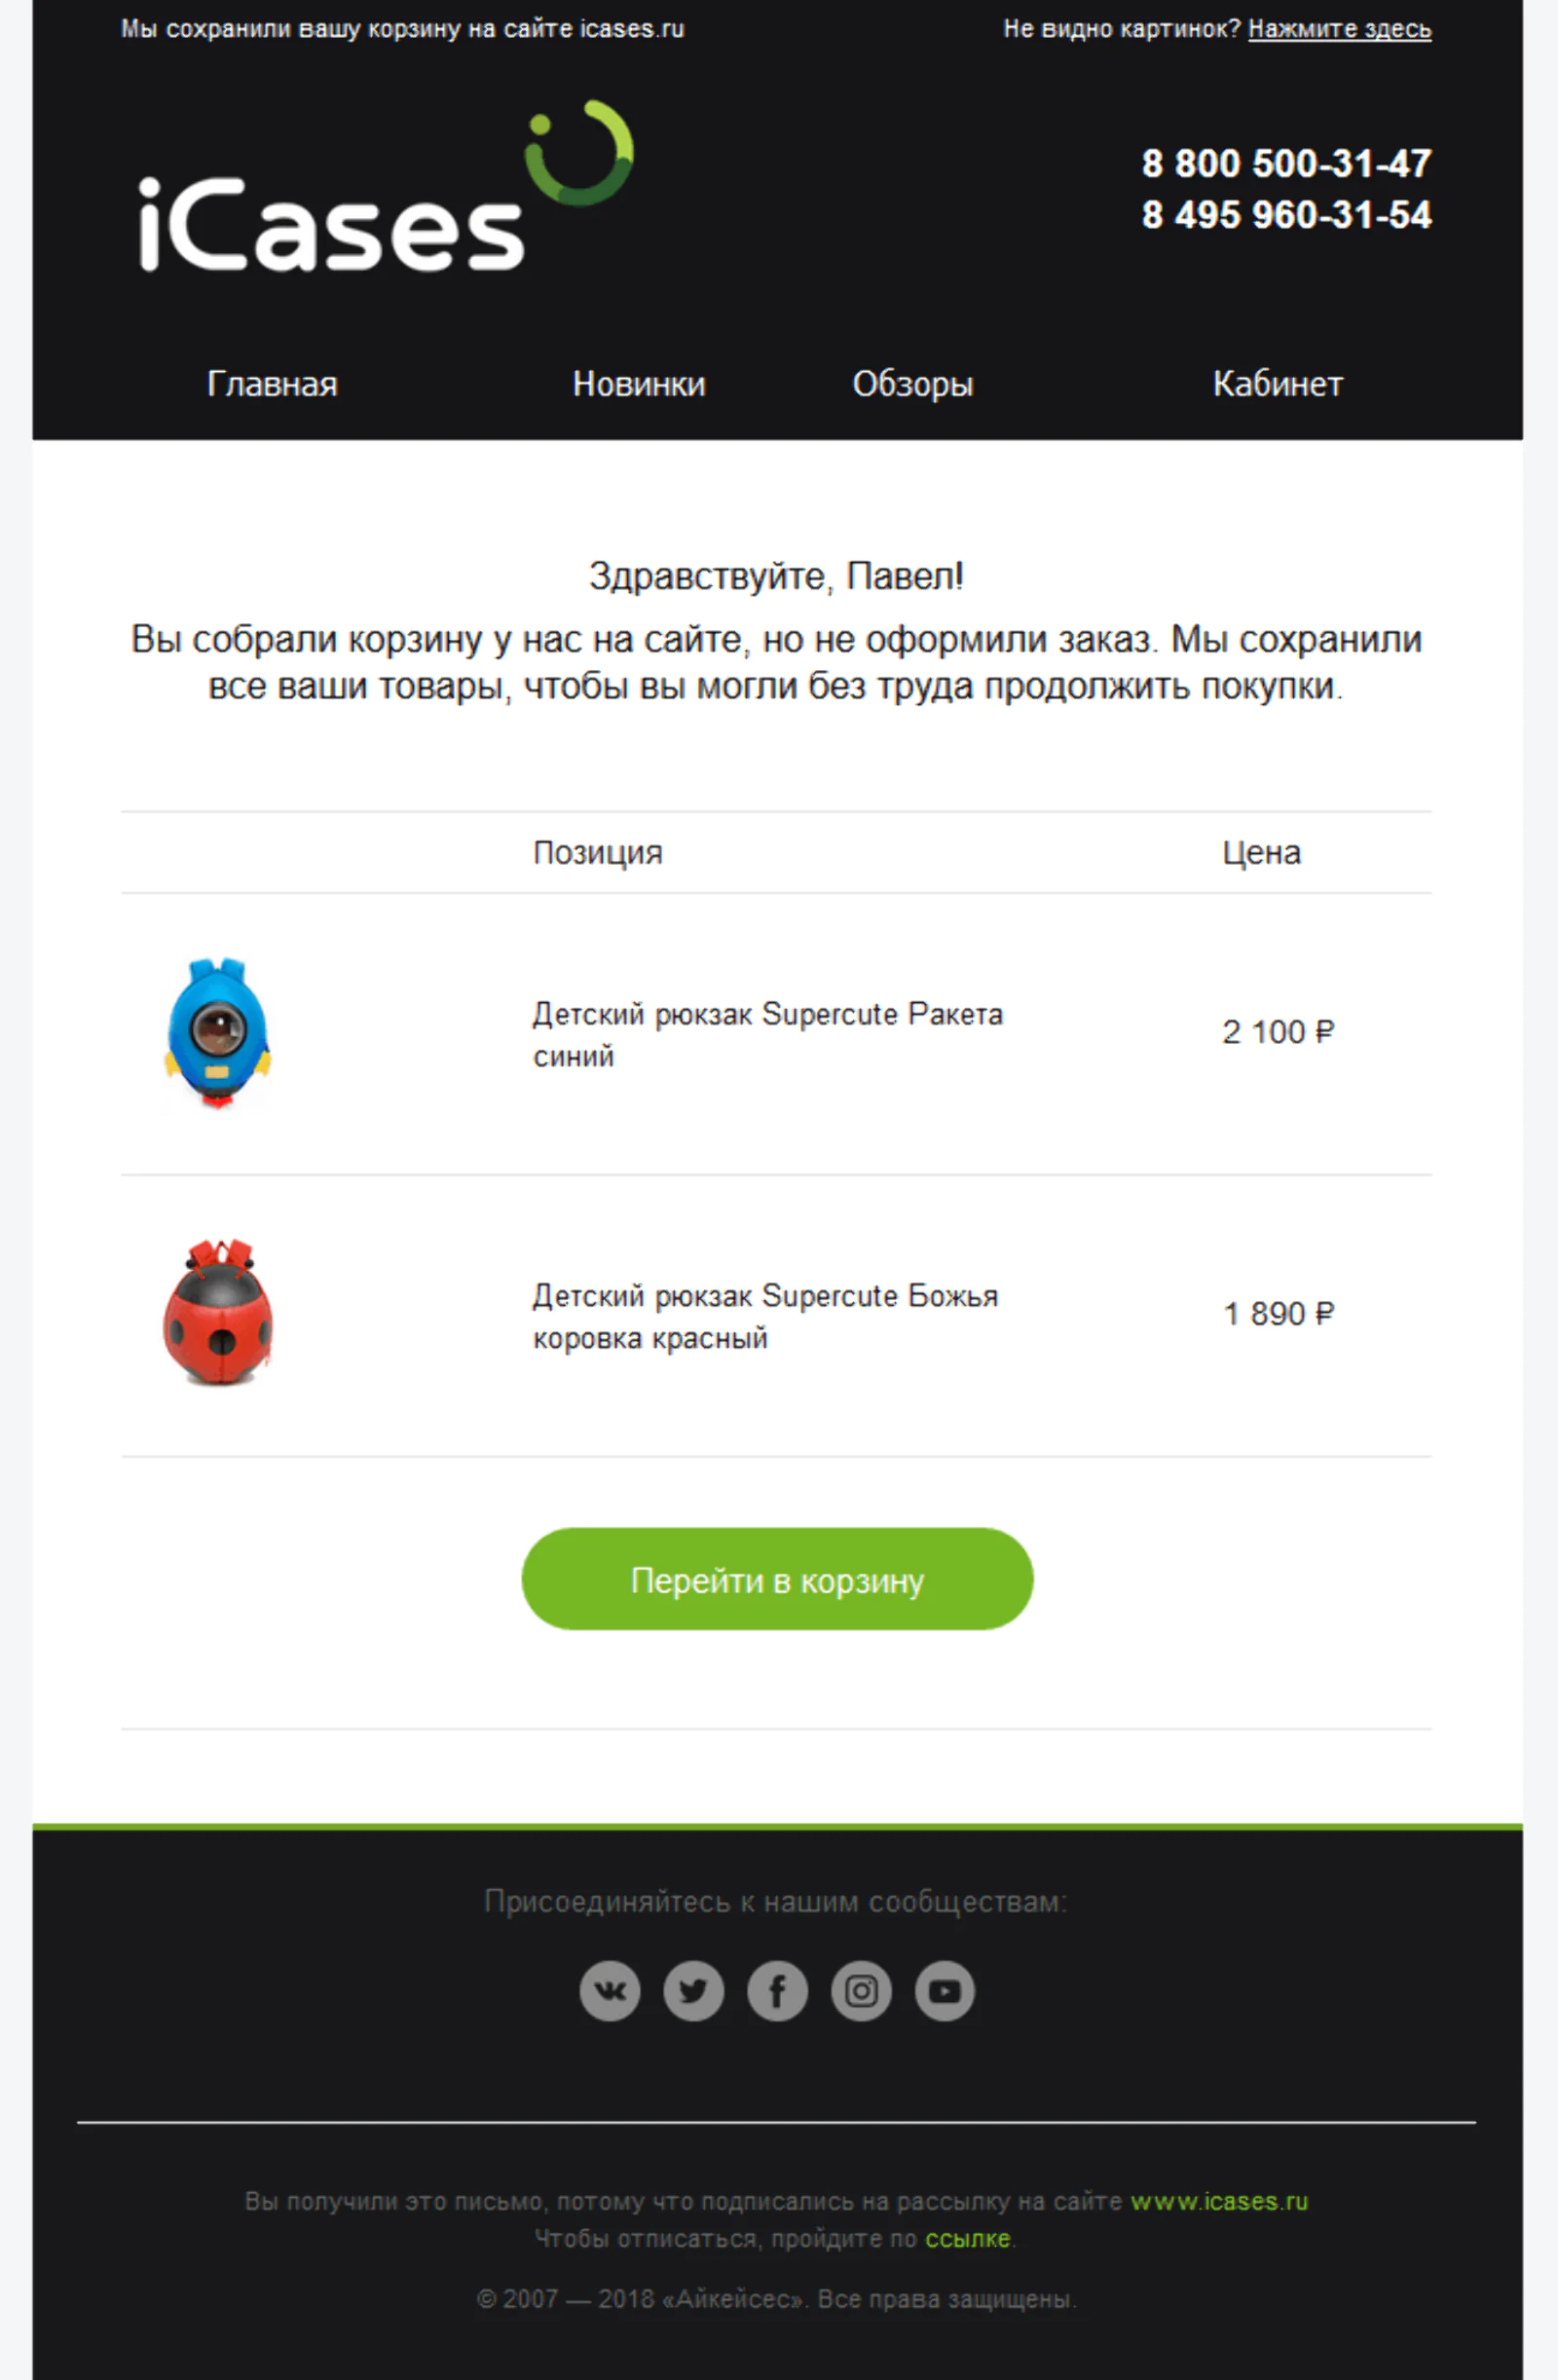Image resolution: width=1558 pixels, height=2380 pixels.
Task: Open the Новинки menu item
Action: pos(639,384)
